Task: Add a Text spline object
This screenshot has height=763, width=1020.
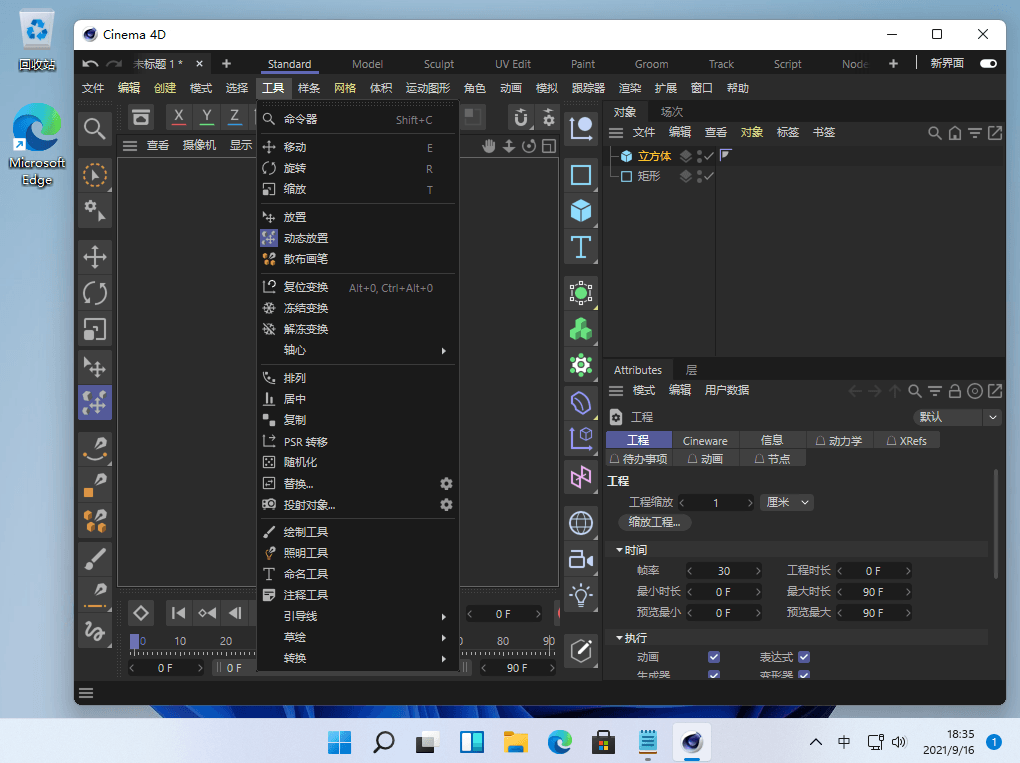Action: tap(581, 247)
